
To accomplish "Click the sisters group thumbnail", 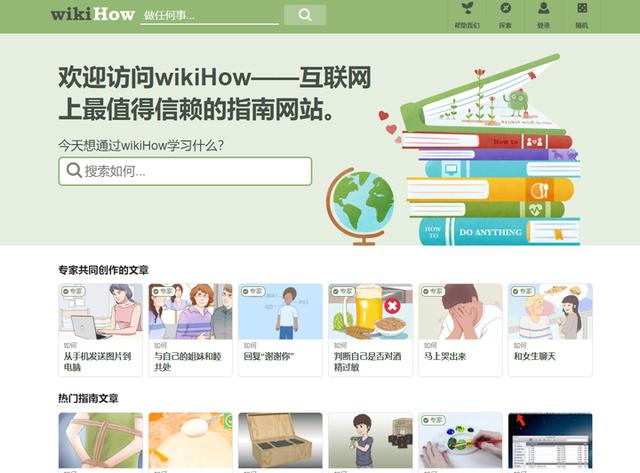I will 191,312.
